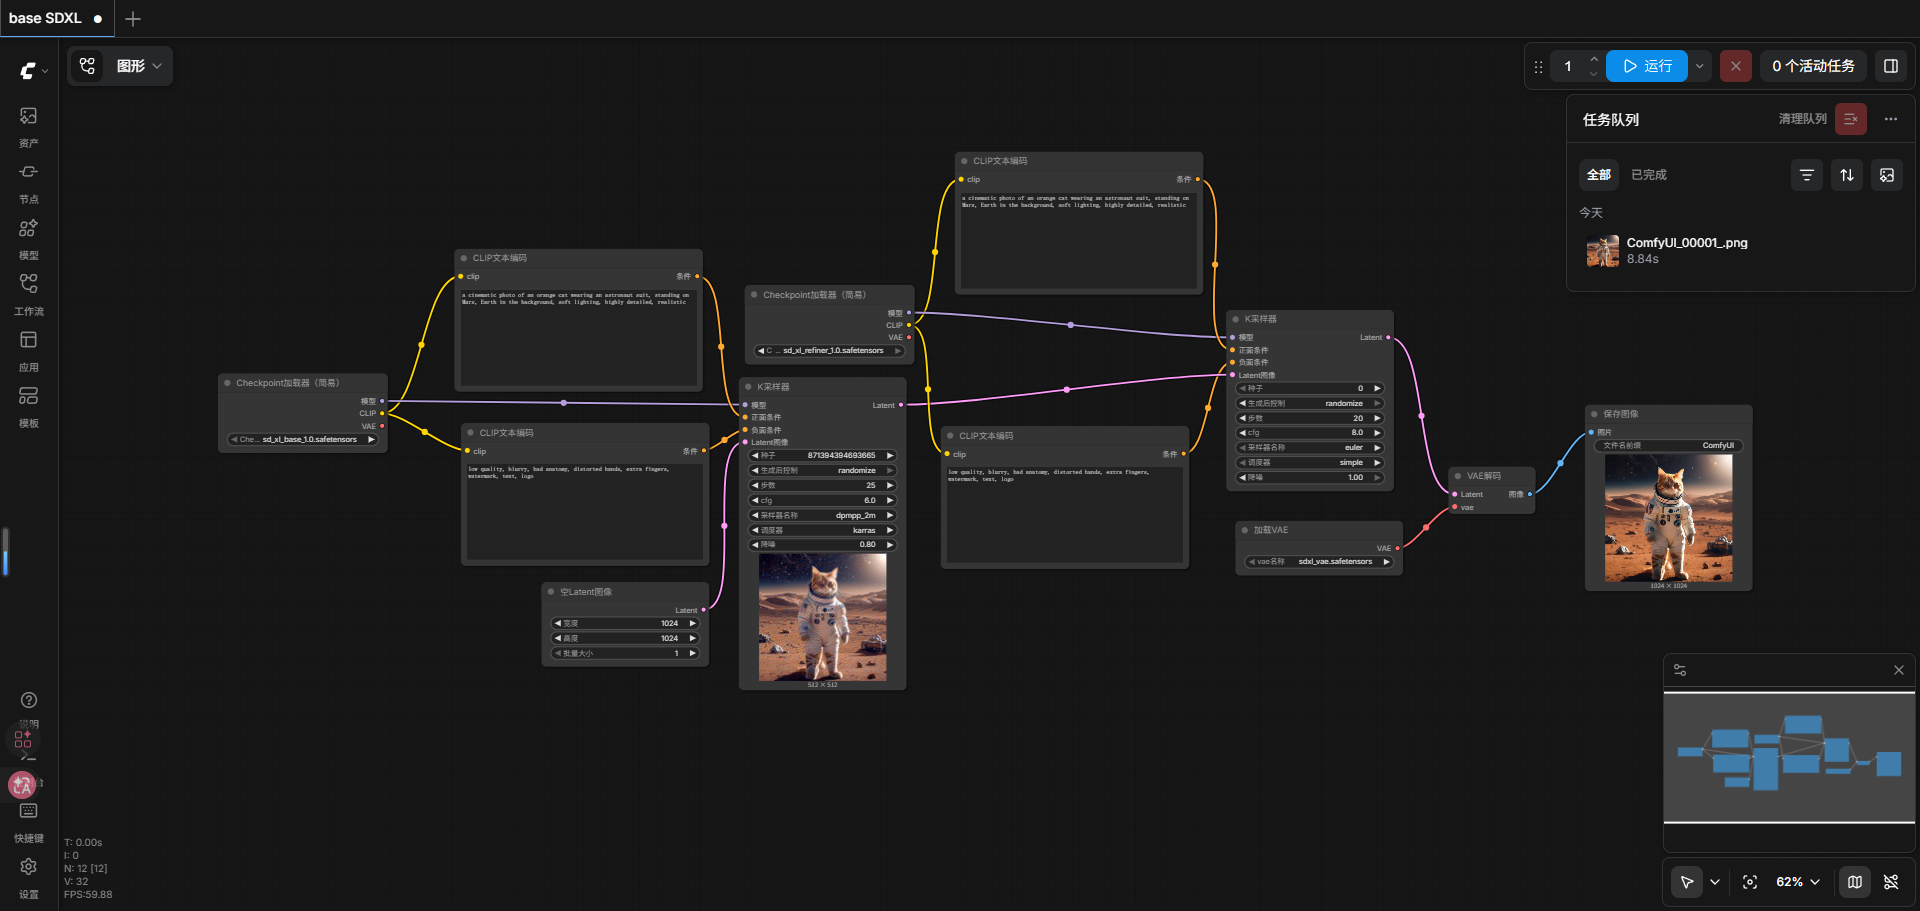Screen dimensions: 1920x911
Task: Open the 模型 model library sidebar icon
Action: (29, 238)
